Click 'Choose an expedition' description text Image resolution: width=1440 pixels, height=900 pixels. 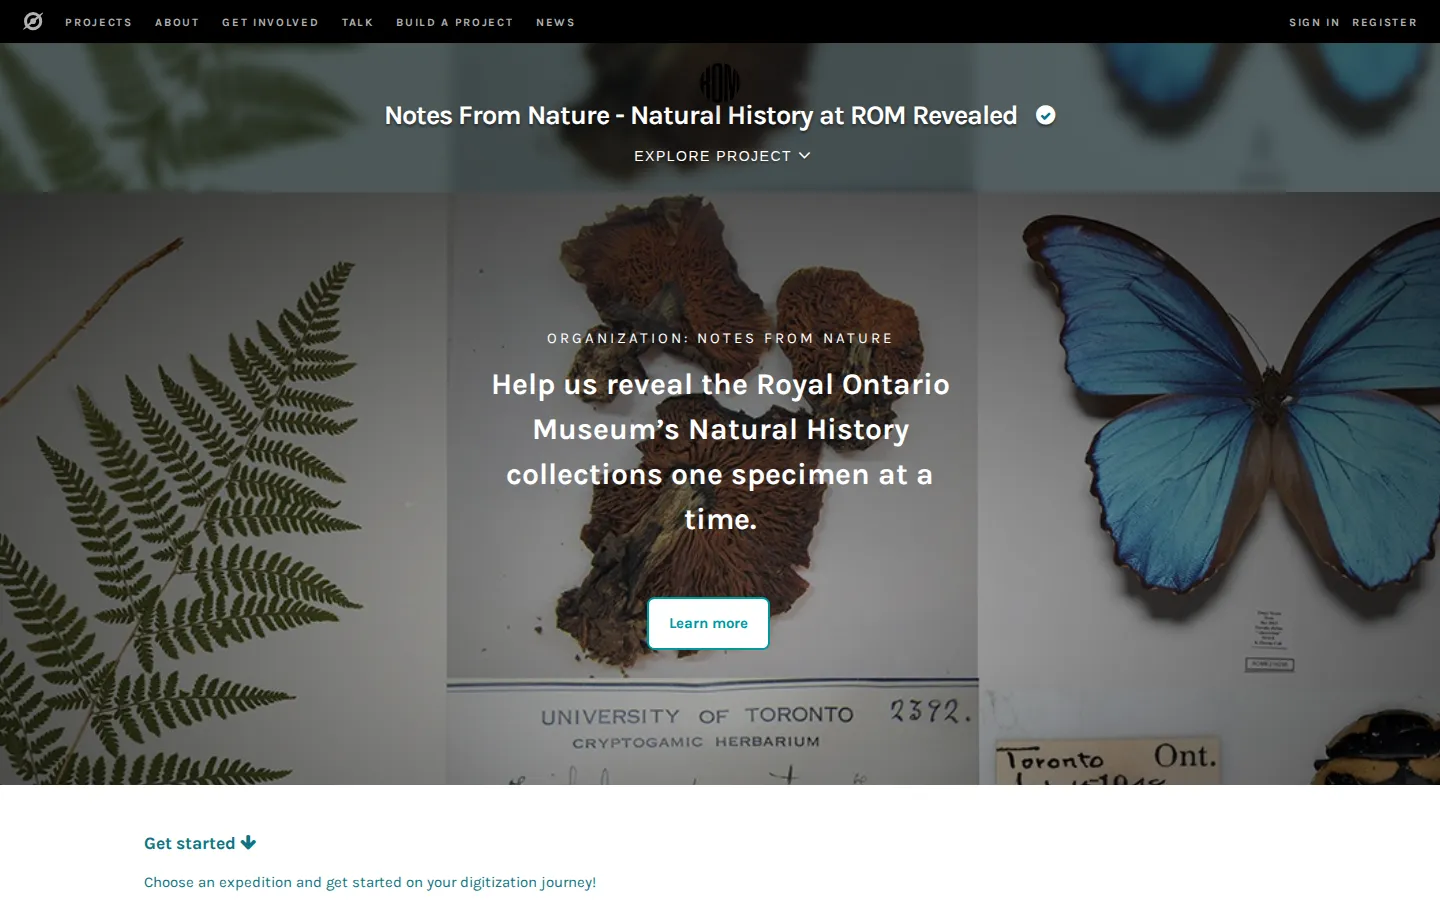coord(370,882)
